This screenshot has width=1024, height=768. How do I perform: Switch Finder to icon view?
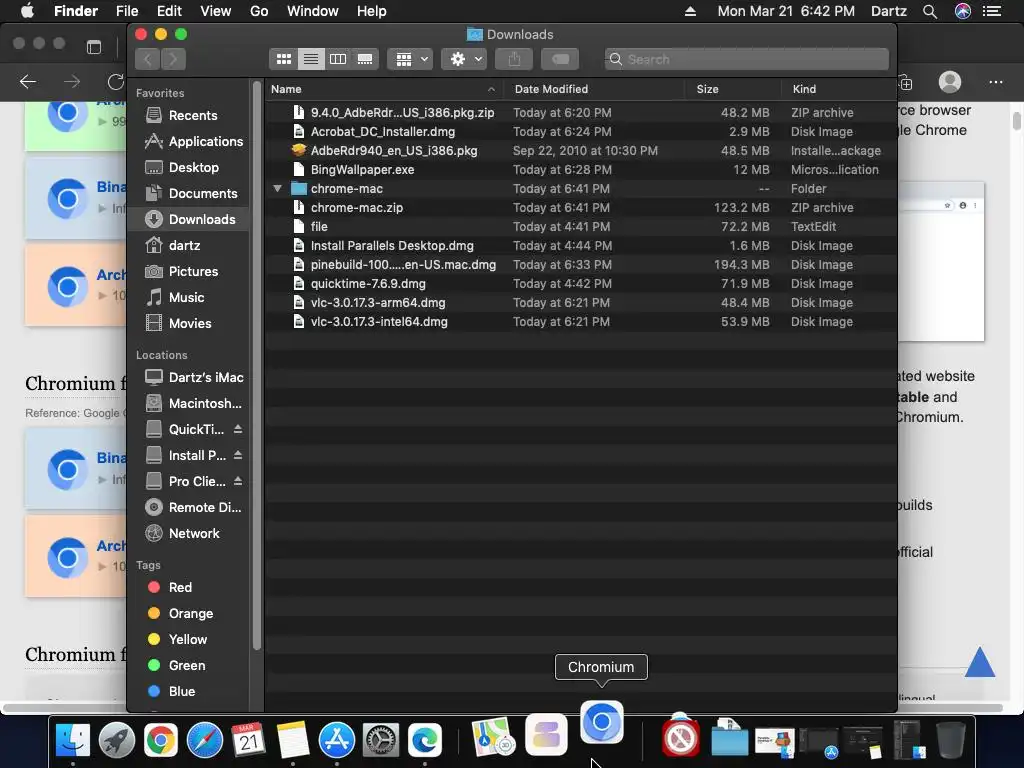tap(283, 59)
